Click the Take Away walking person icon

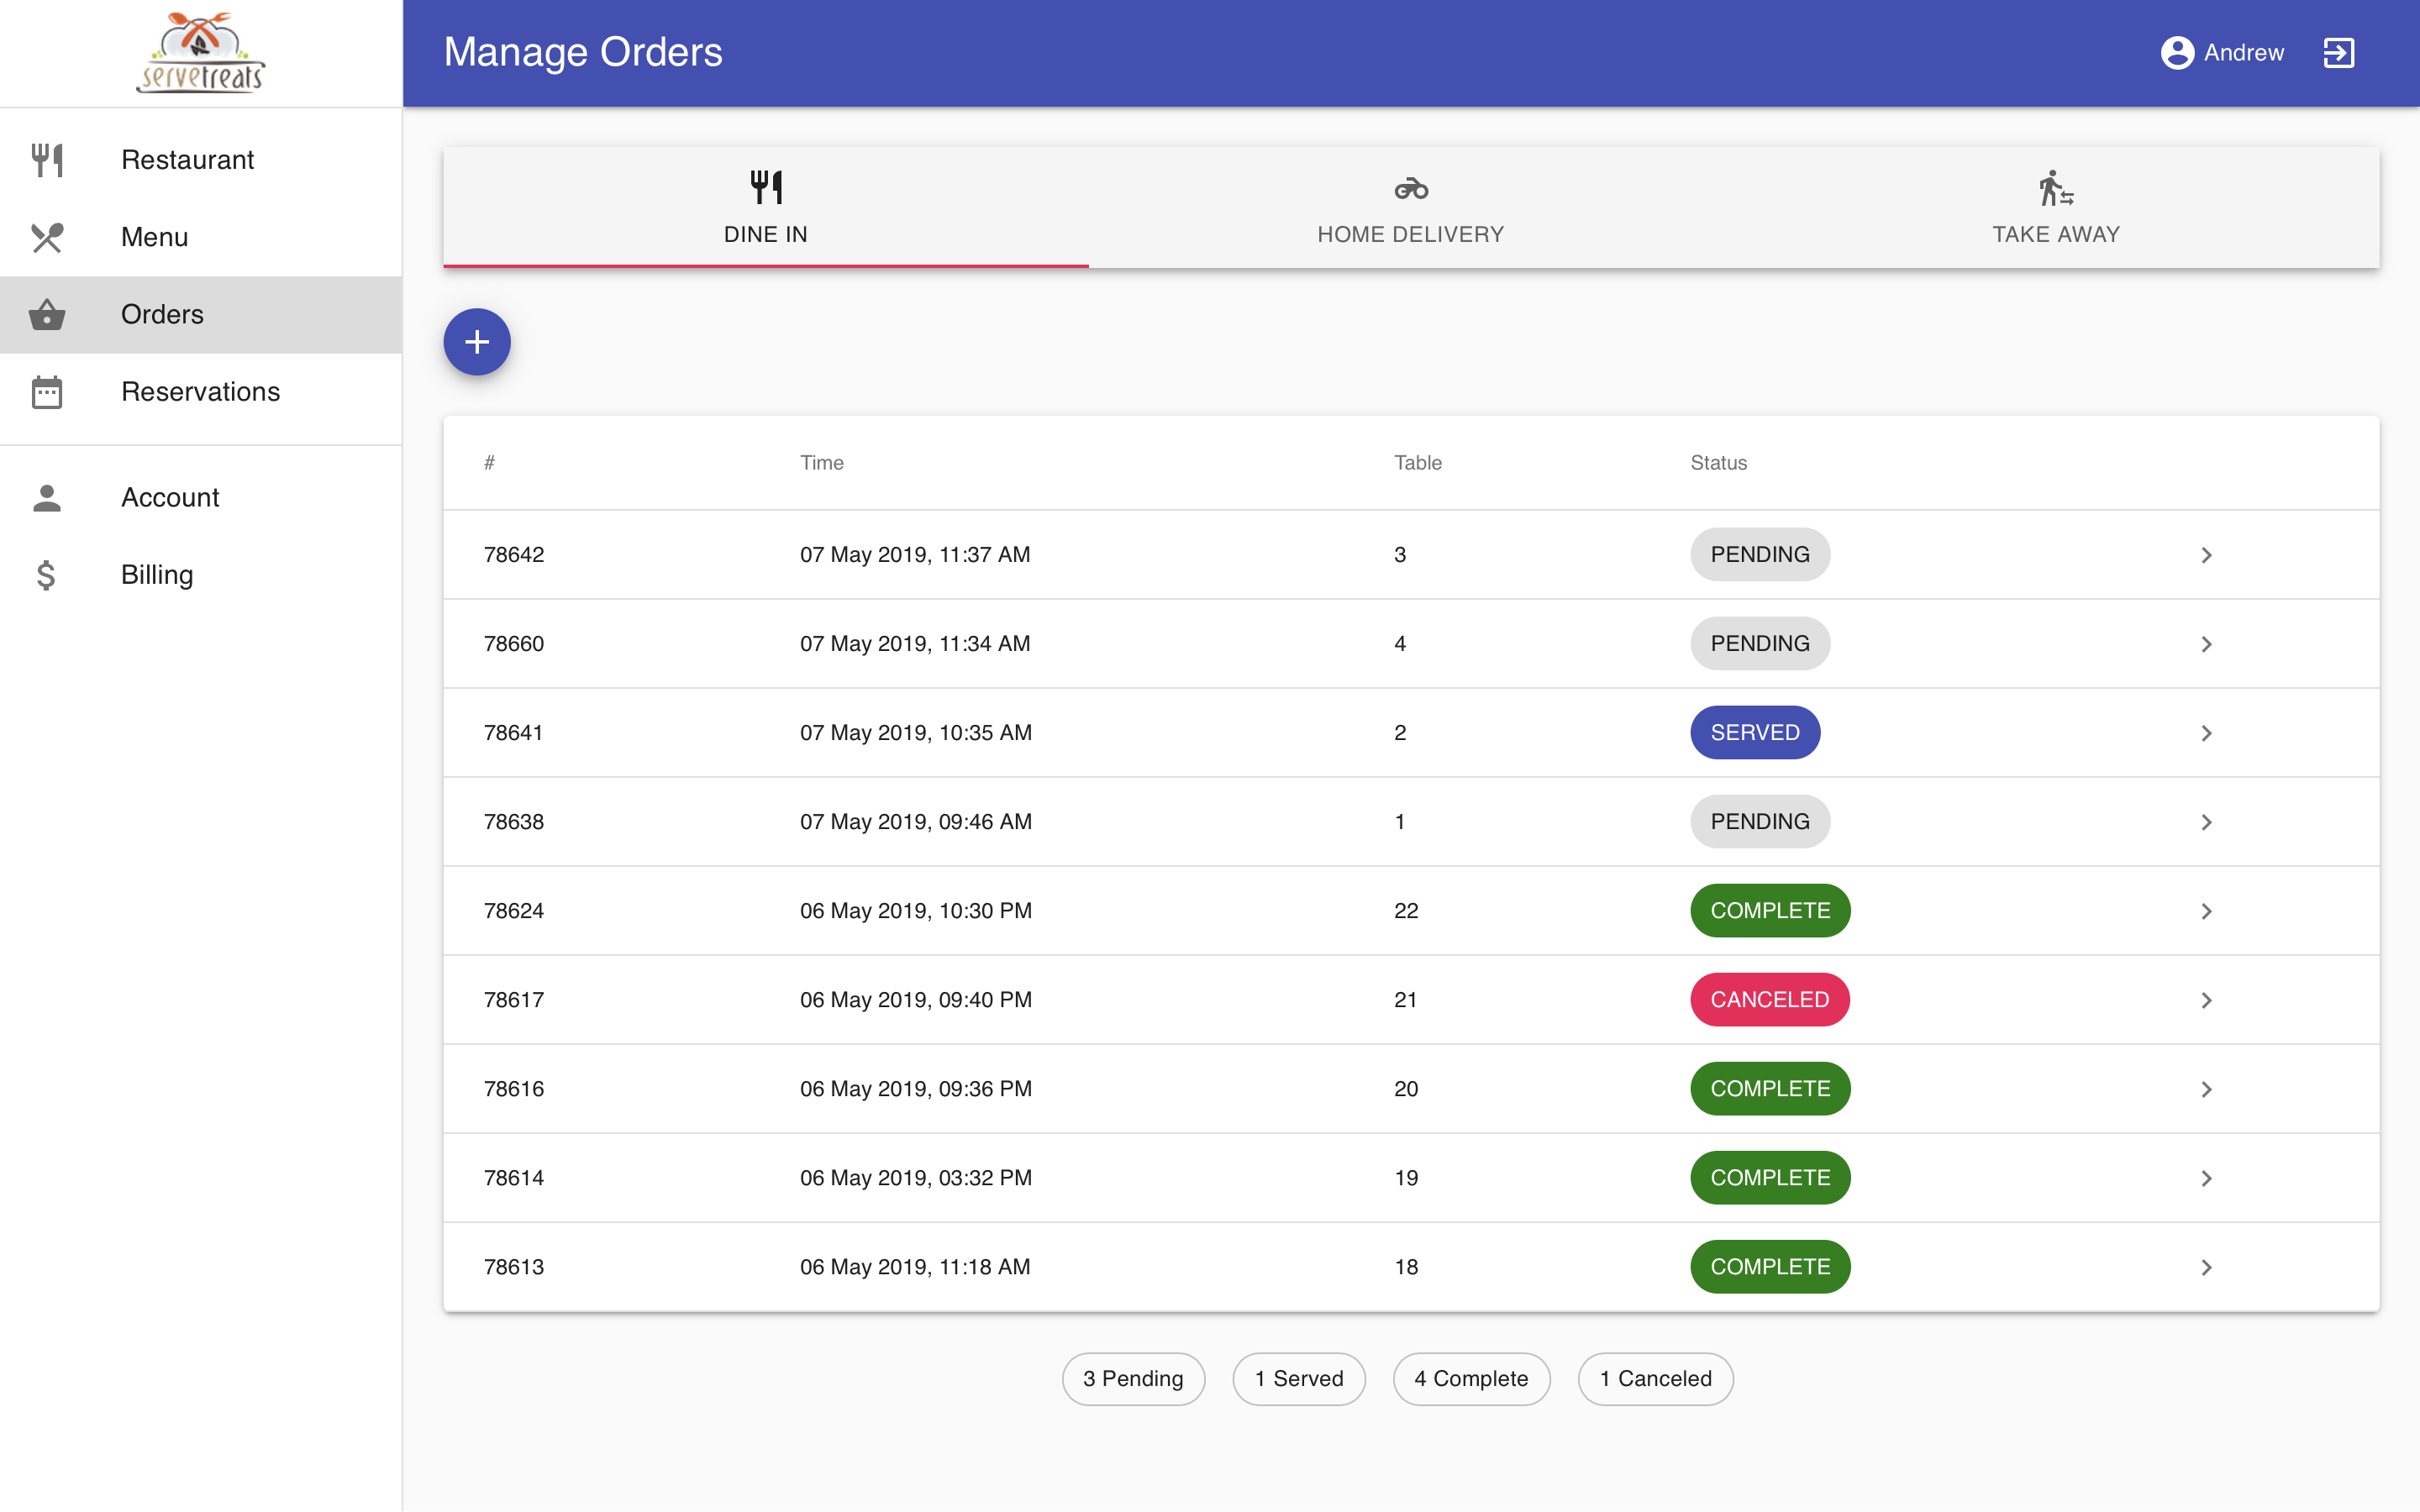pyautogui.click(x=2056, y=188)
